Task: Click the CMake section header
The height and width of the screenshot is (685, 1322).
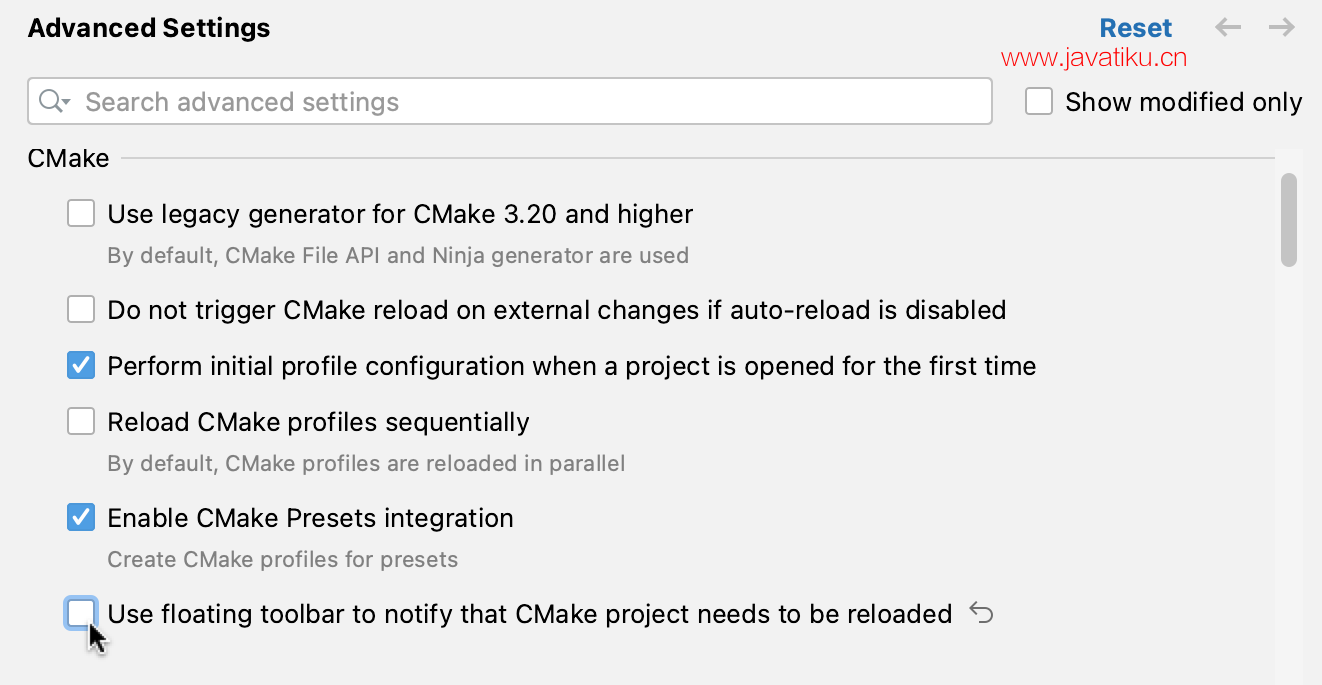Action: [x=69, y=158]
